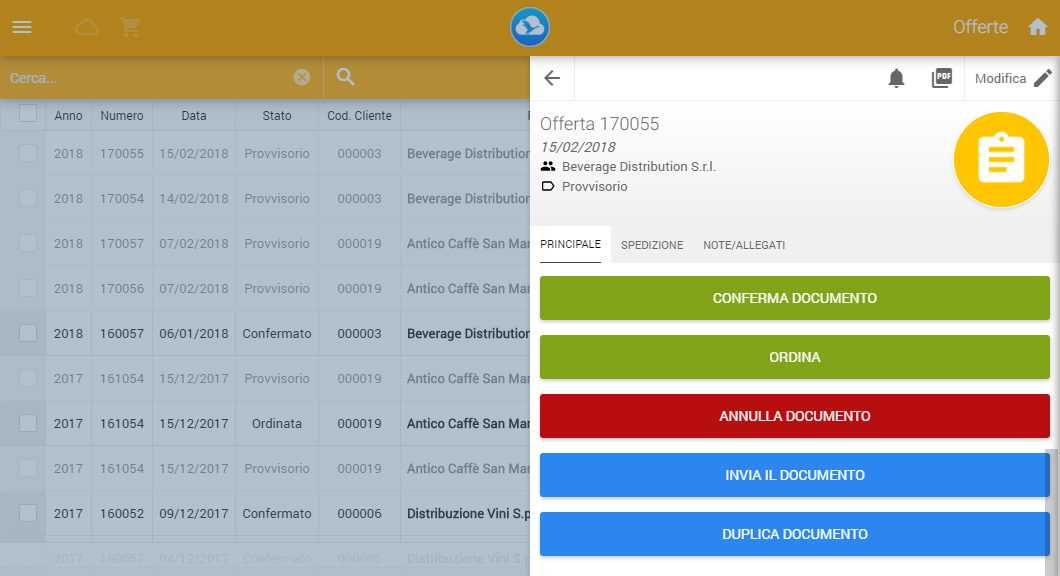Click Invia il Documento button
This screenshot has height=576, width=1060.
[x=795, y=475]
